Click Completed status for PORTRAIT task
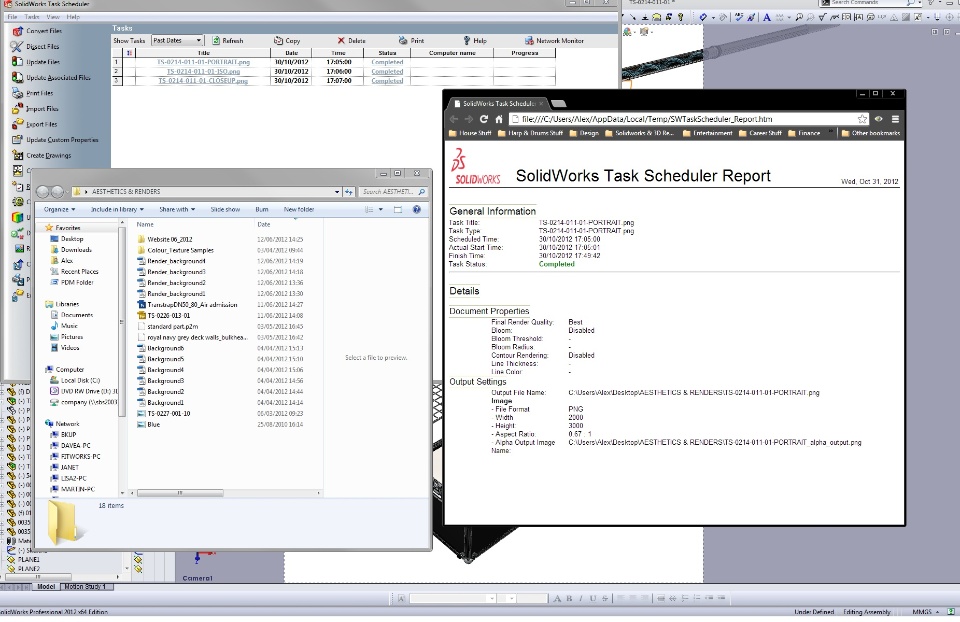This screenshot has height=622, width=960. (387, 62)
